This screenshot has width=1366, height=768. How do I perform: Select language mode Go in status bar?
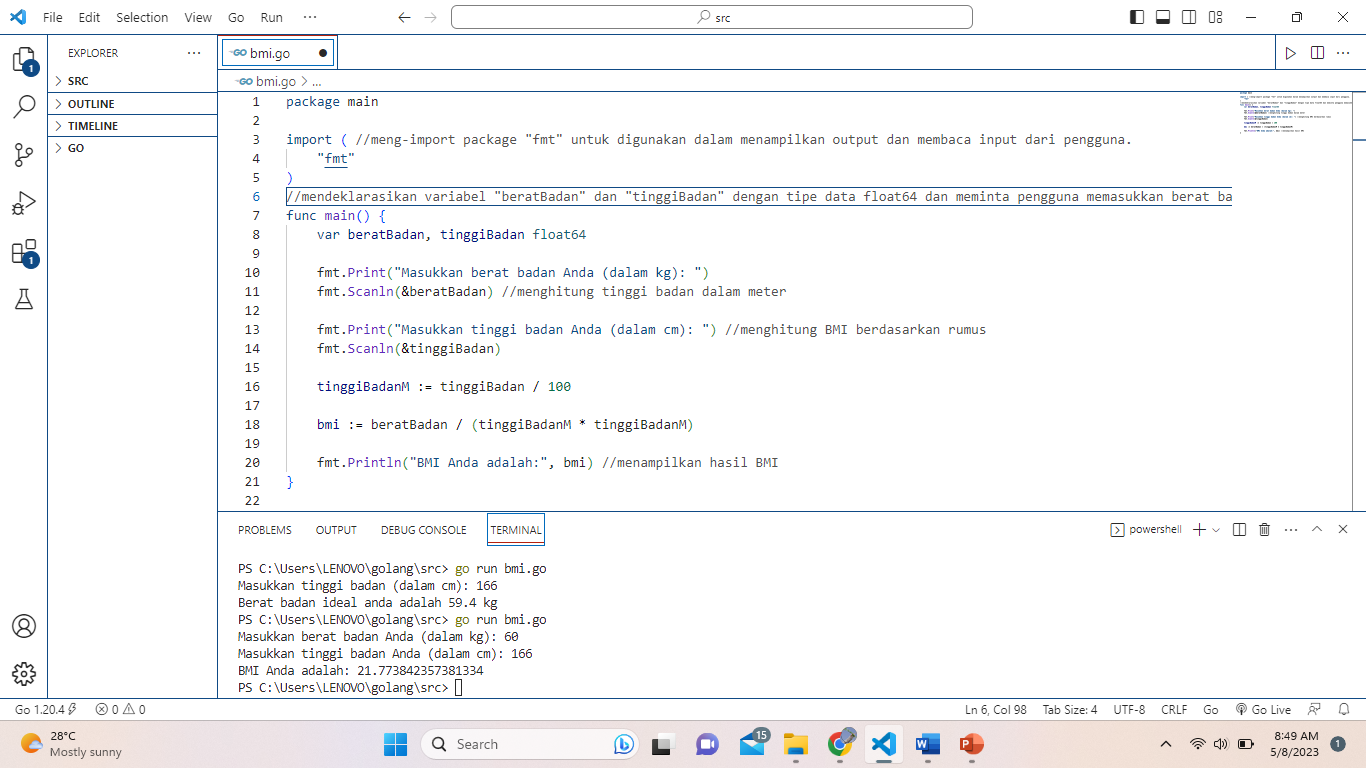tap(1211, 710)
